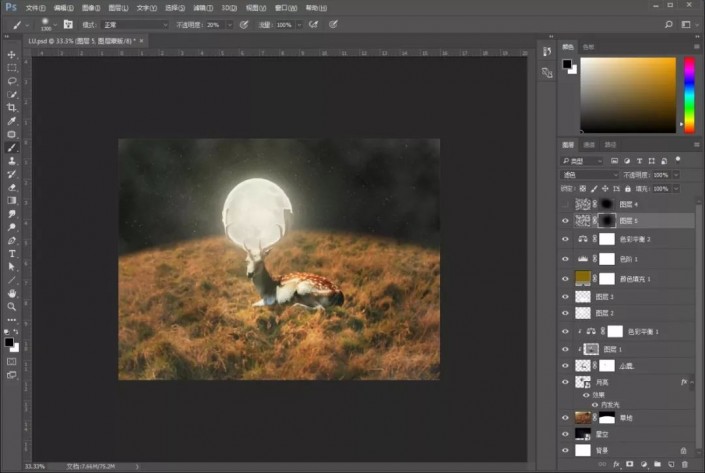Viewport: 705px width, 473px height.
Task: Open the 图像(I) menu
Action: click(91, 8)
